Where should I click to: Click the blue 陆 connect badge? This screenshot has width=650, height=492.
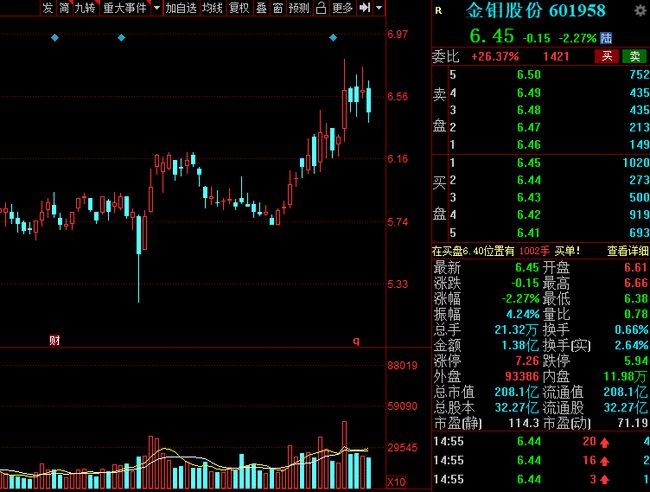(x=606, y=39)
